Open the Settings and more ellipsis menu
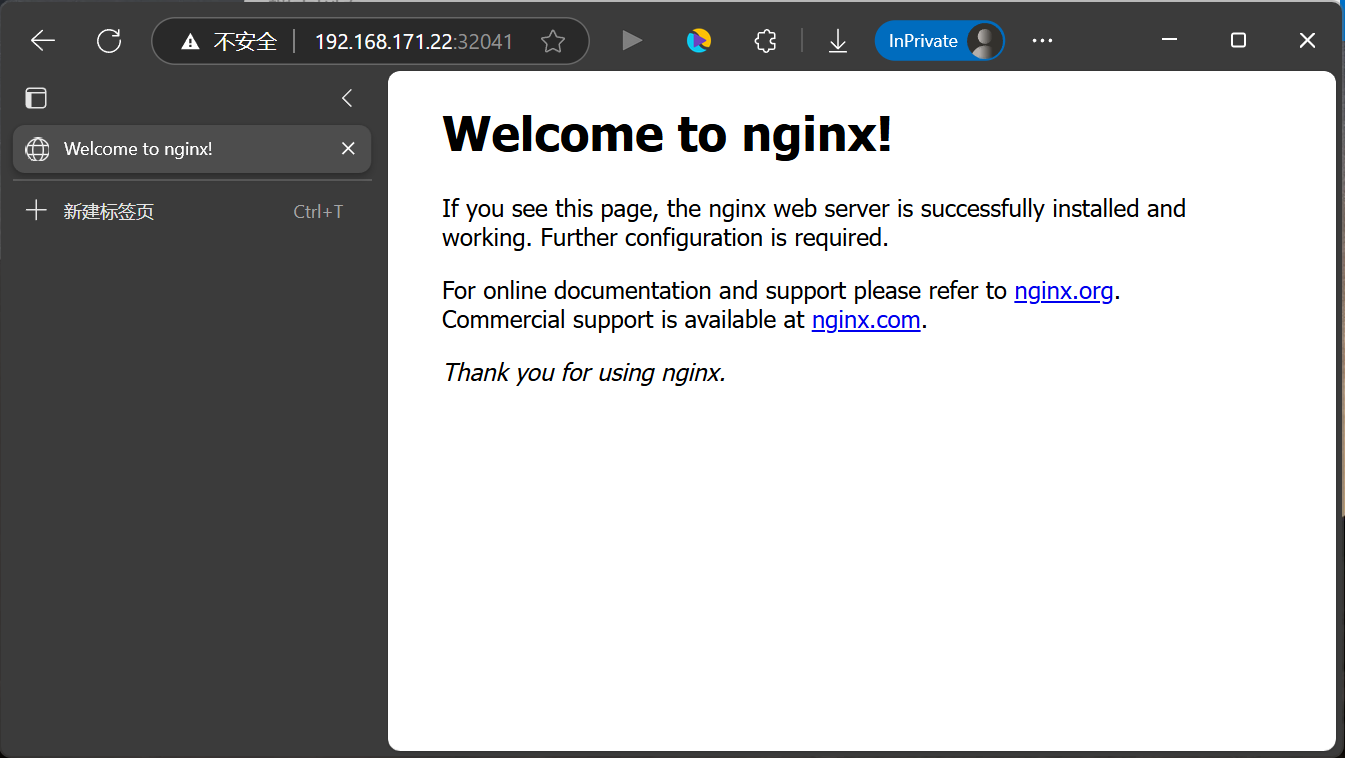The width and height of the screenshot is (1345, 758). coord(1042,41)
